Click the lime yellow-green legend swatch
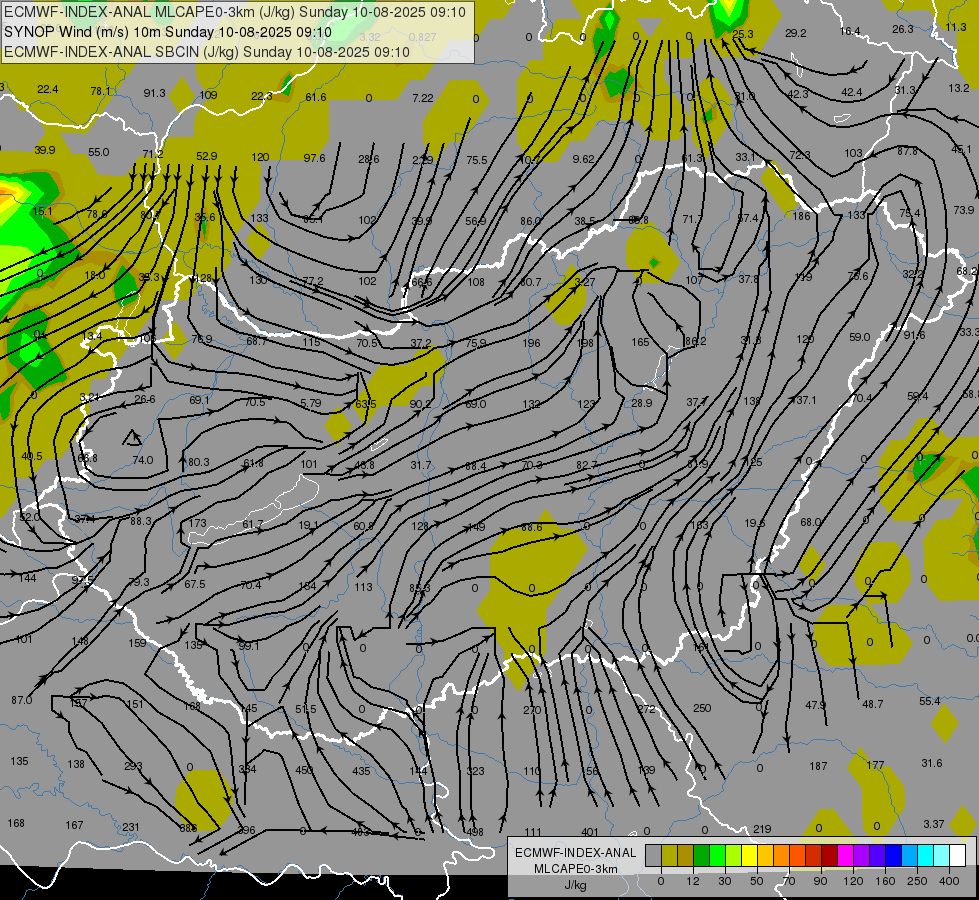The width and height of the screenshot is (979, 900). tap(734, 855)
